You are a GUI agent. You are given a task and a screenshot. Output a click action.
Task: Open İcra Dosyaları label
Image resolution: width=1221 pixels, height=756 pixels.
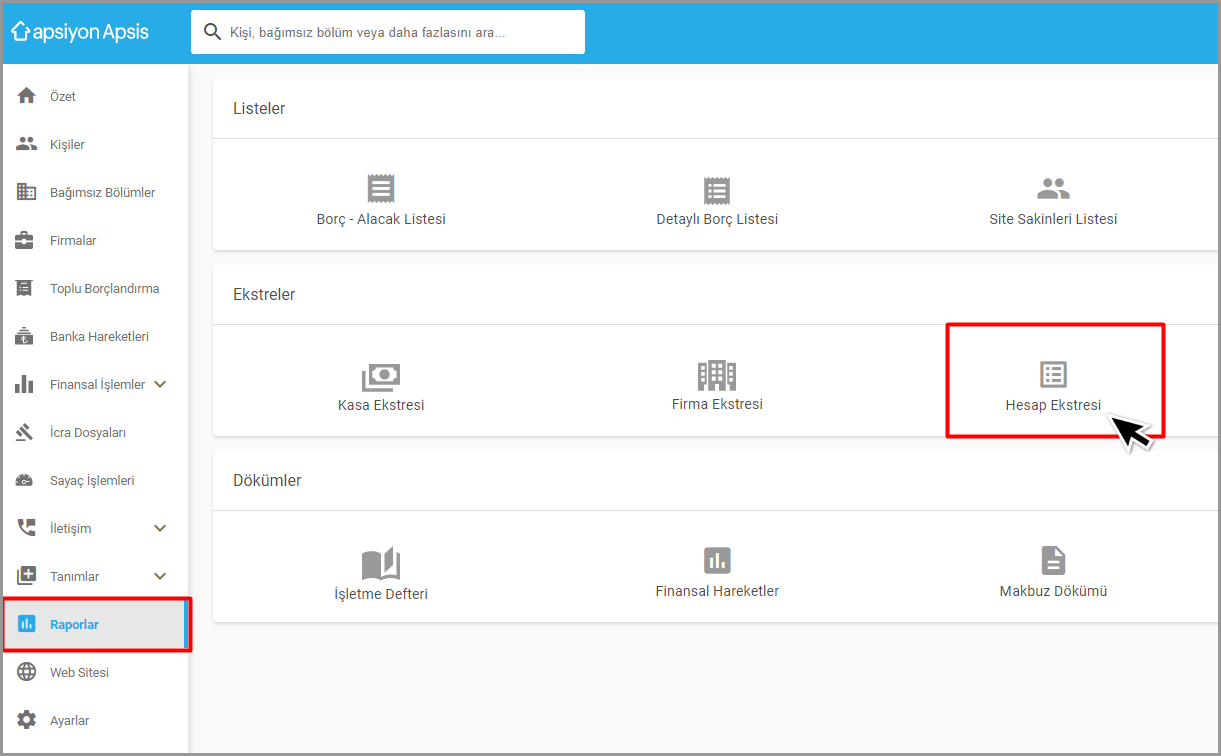coord(88,433)
